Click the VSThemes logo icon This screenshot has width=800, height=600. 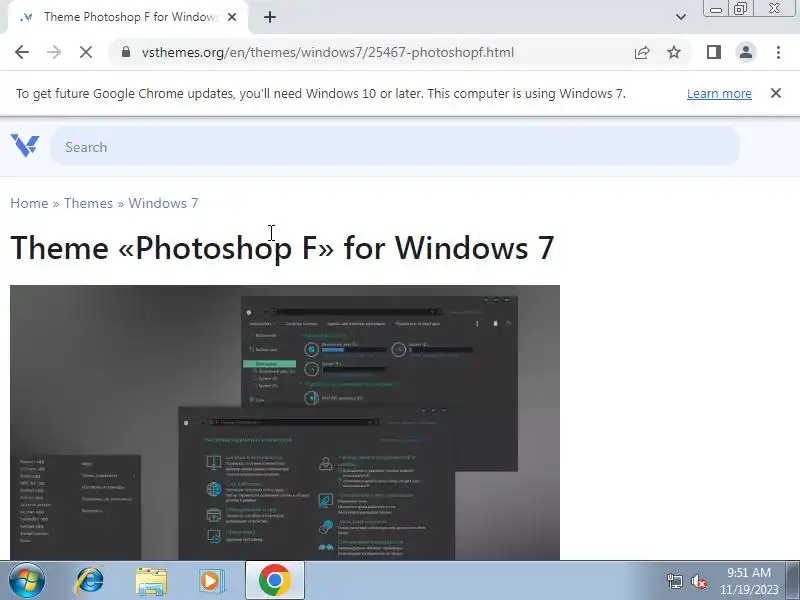tap(24, 145)
